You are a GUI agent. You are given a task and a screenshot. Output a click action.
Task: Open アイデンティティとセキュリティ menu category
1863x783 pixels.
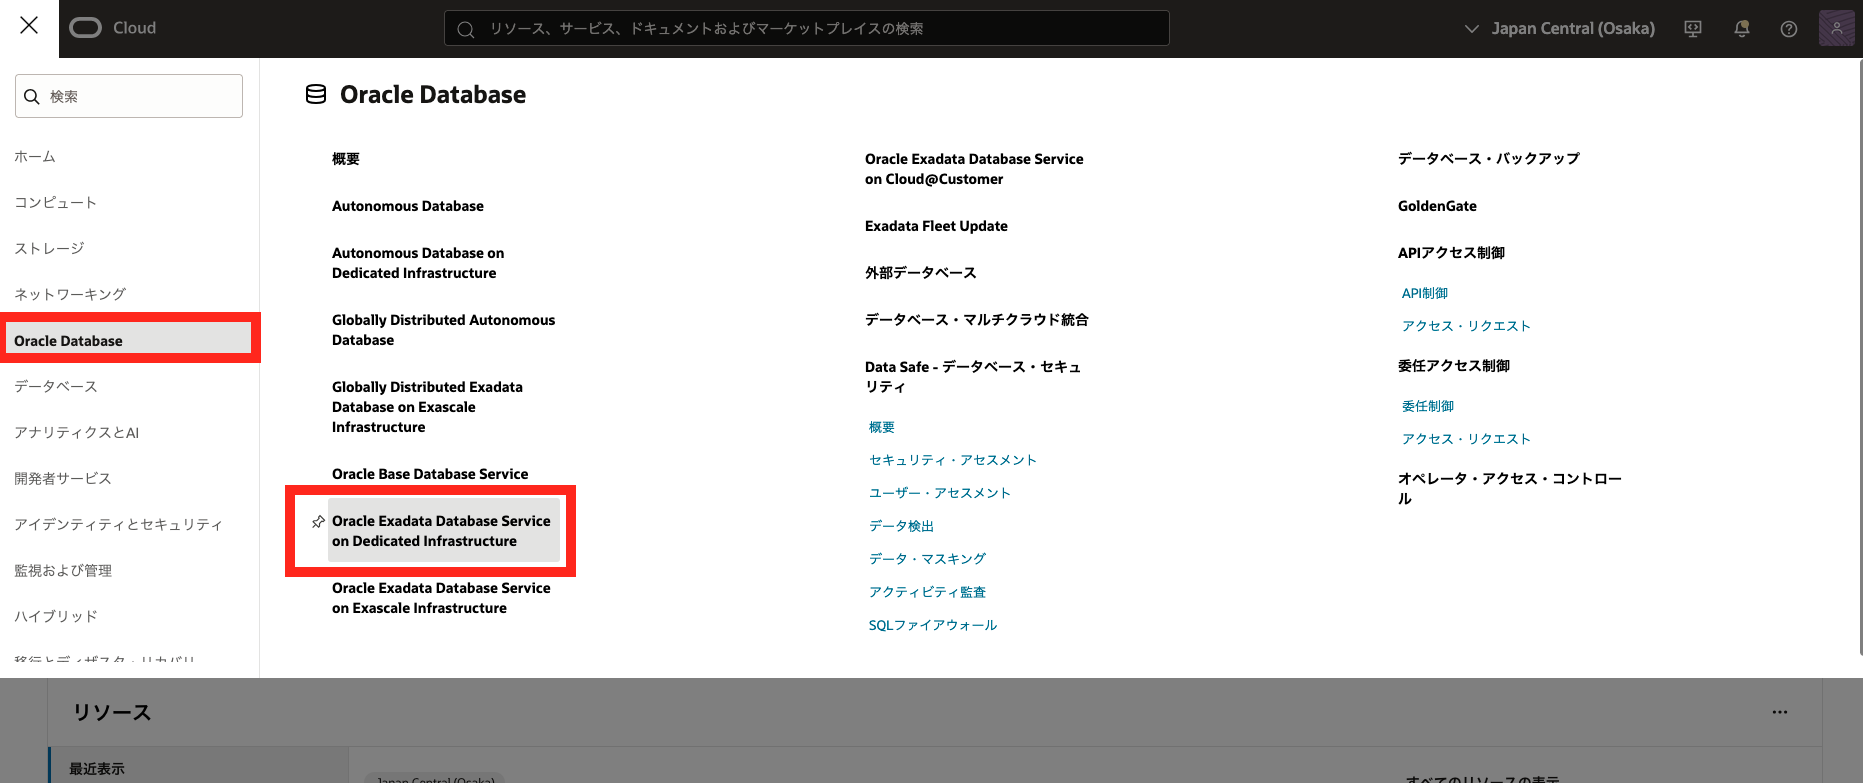[x=118, y=524]
